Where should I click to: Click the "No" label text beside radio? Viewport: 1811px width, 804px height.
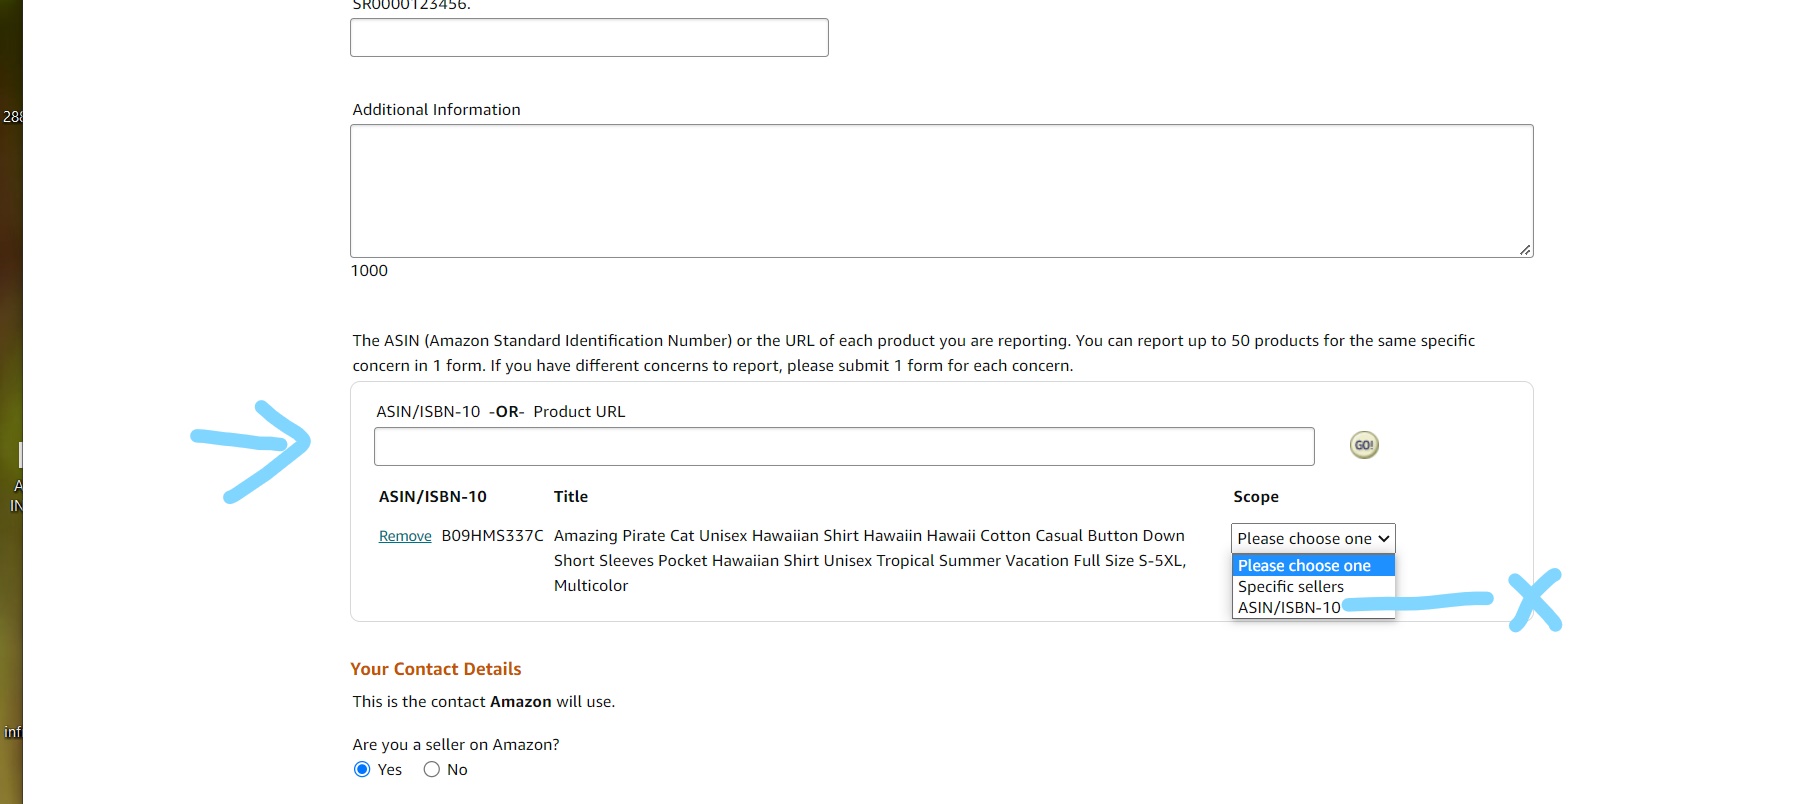click(457, 769)
